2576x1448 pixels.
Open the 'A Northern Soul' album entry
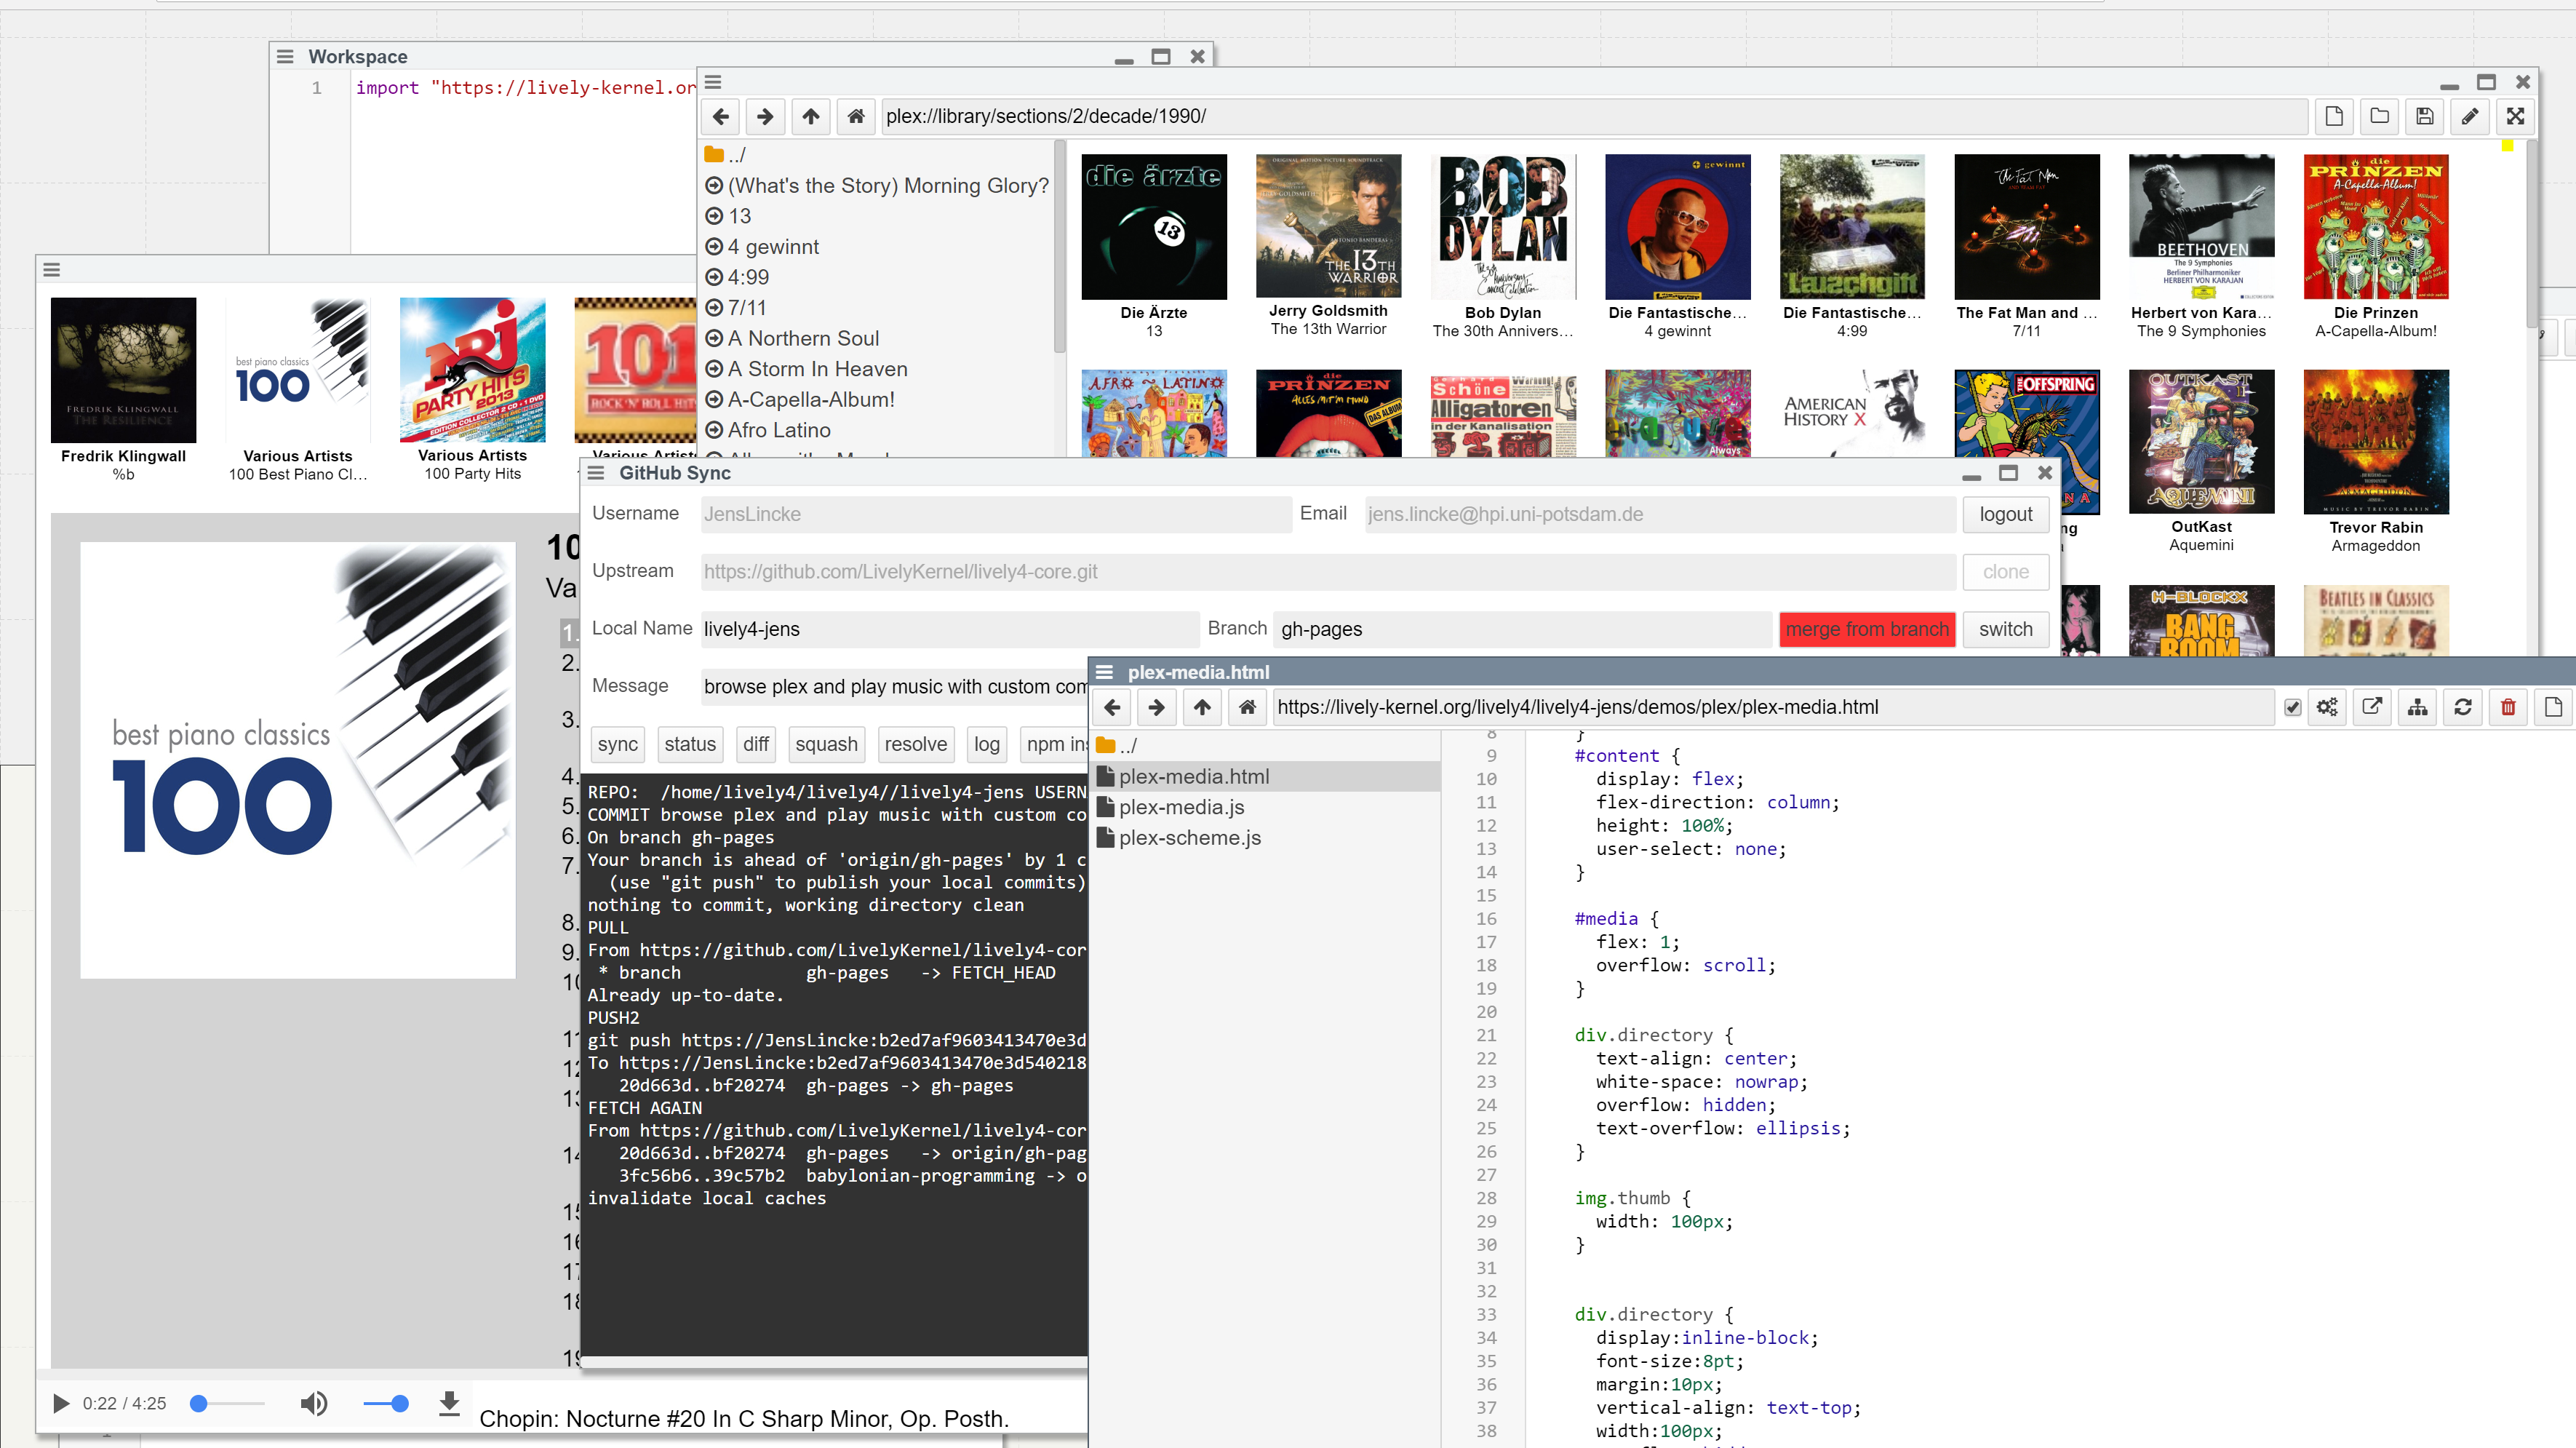[x=803, y=338]
